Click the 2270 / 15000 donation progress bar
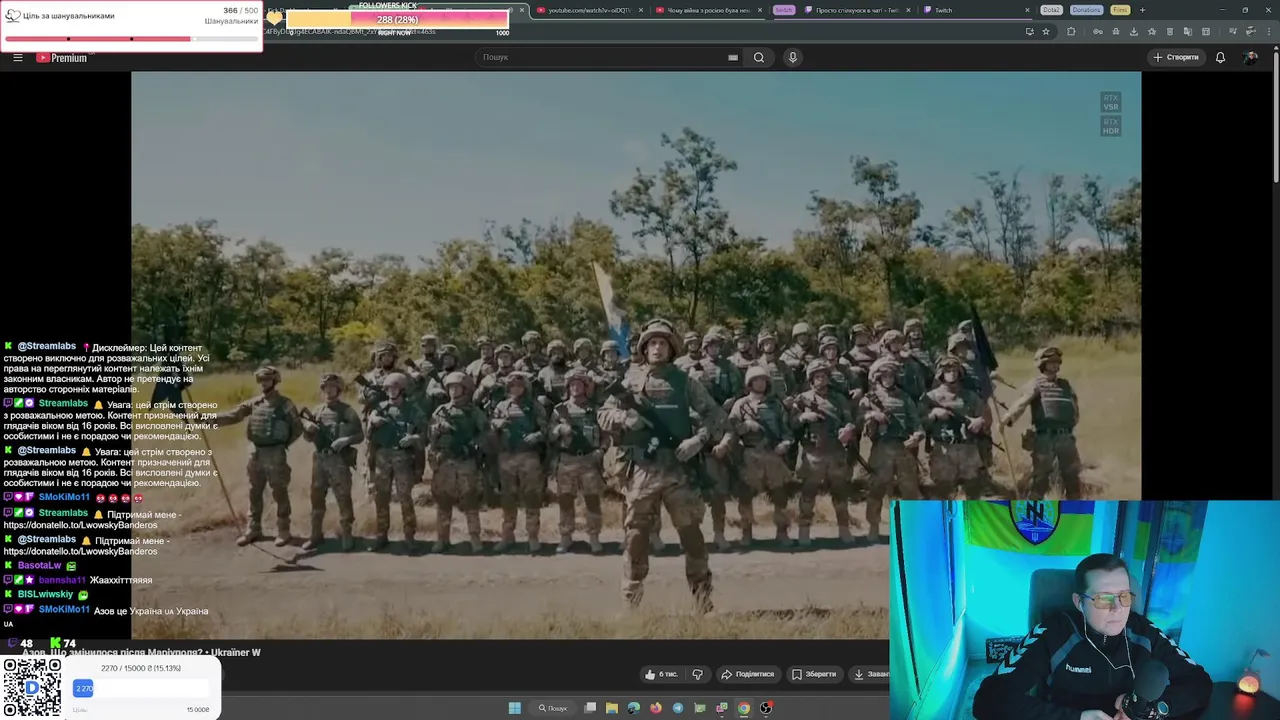 tap(141, 688)
